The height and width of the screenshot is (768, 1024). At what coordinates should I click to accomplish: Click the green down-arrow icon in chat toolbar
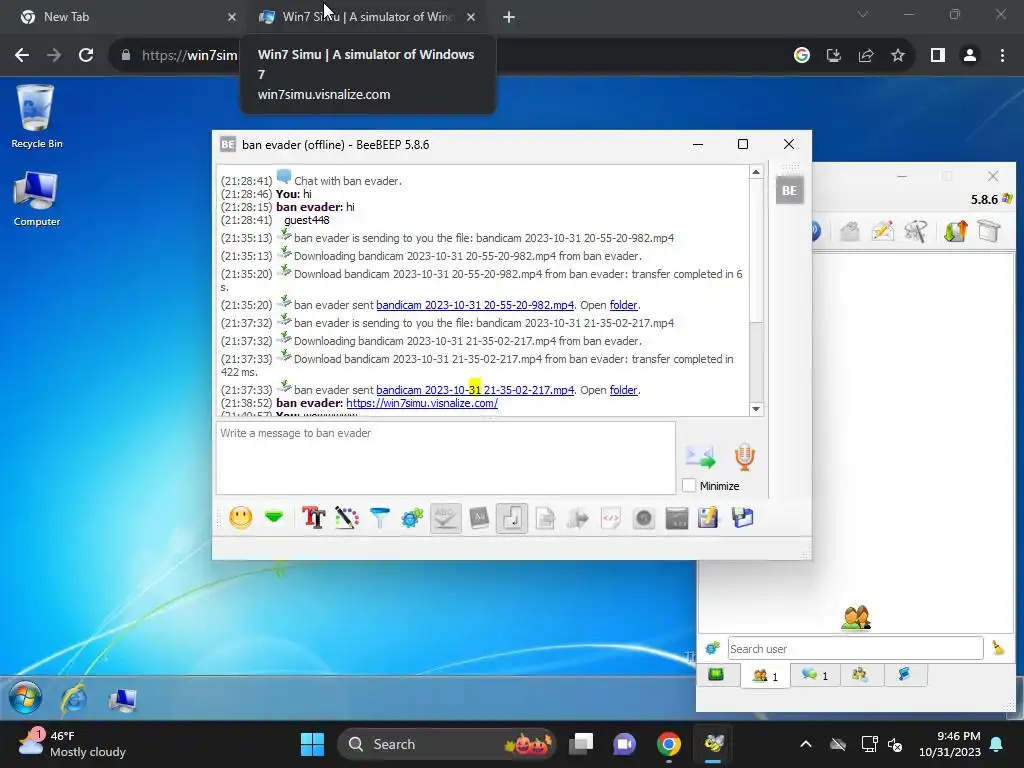pyautogui.click(x=274, y=518)
